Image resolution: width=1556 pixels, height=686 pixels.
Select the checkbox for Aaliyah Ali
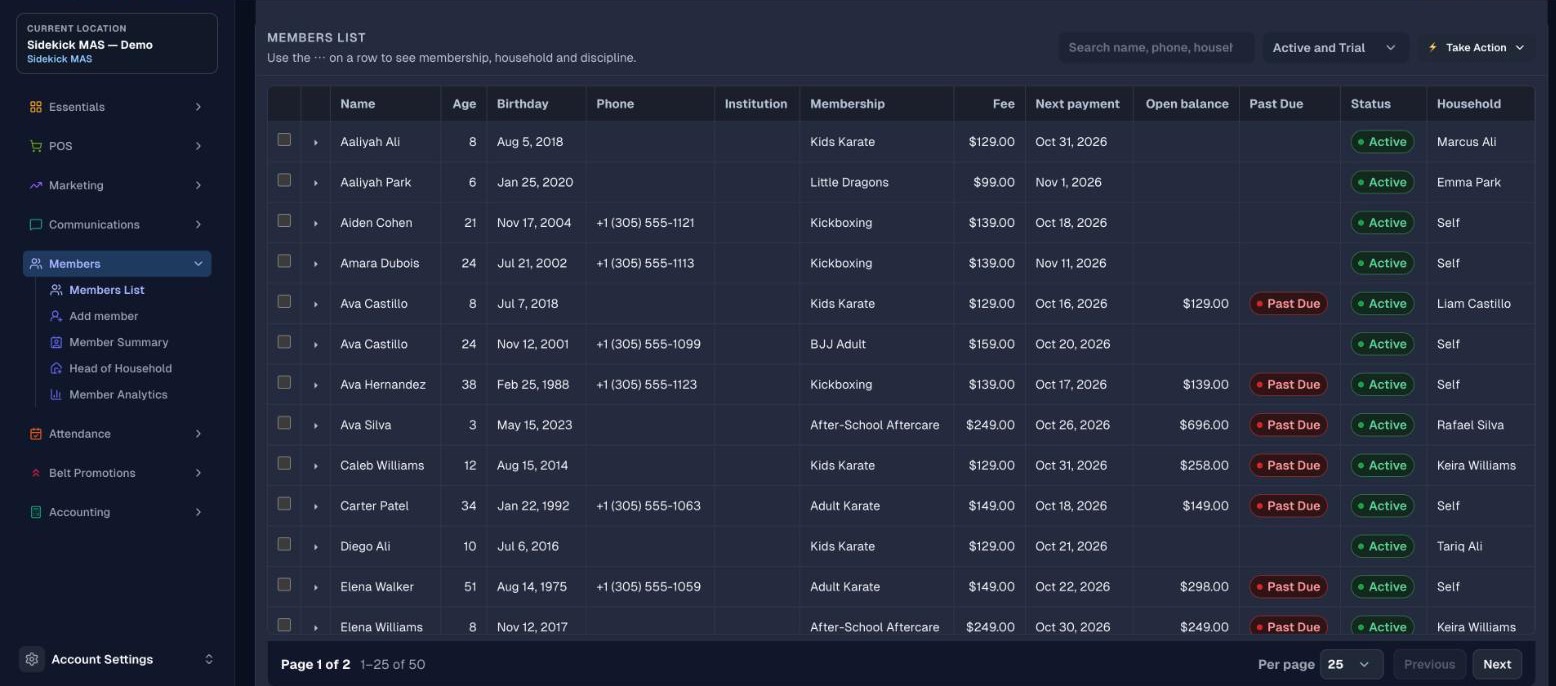coord(284,140)
